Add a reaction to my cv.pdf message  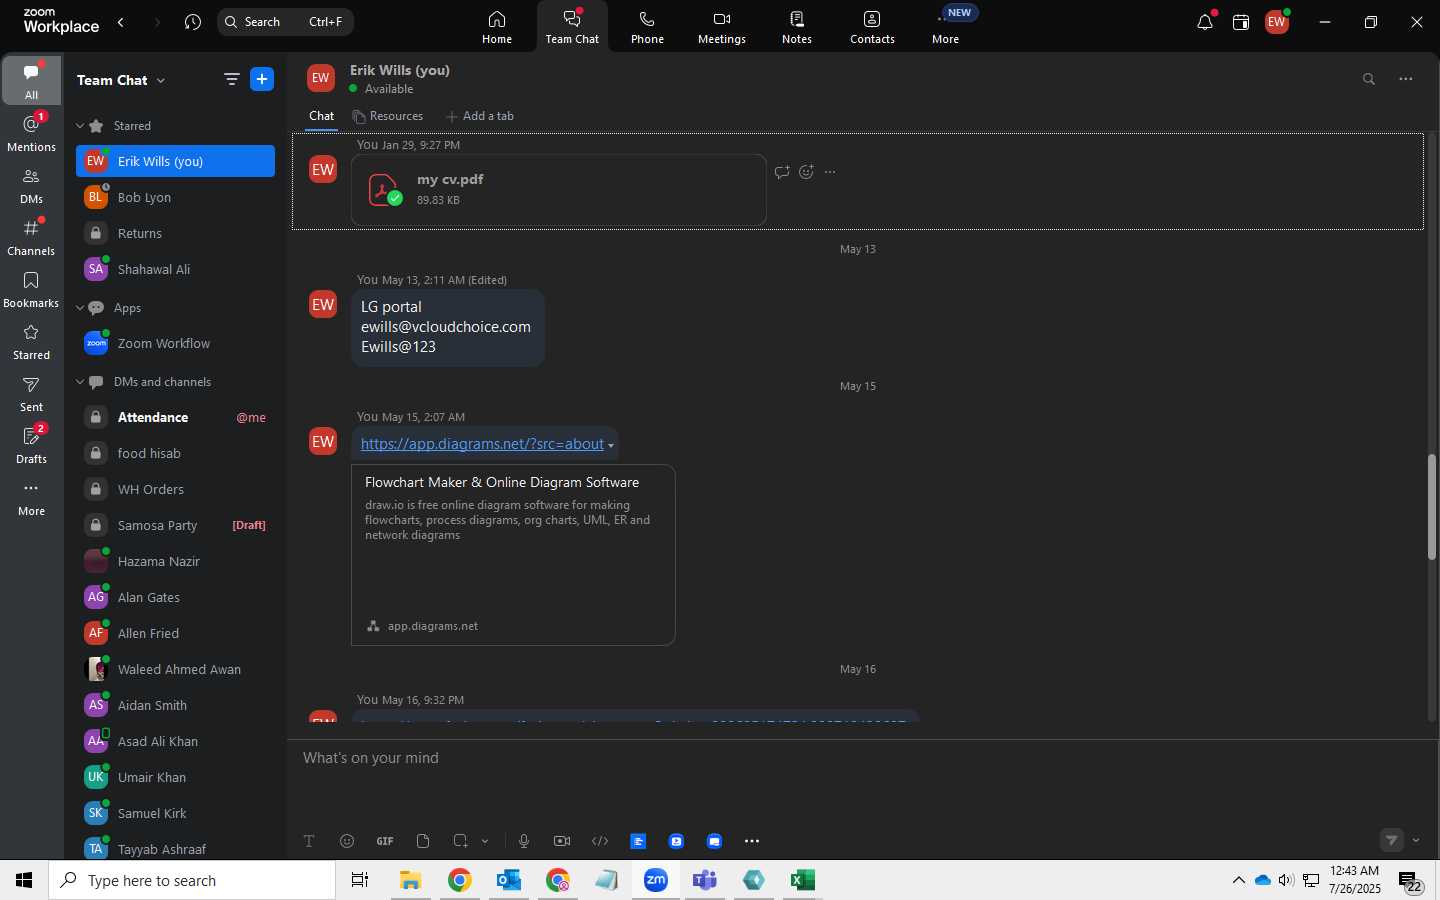click(x=807, y=172)
